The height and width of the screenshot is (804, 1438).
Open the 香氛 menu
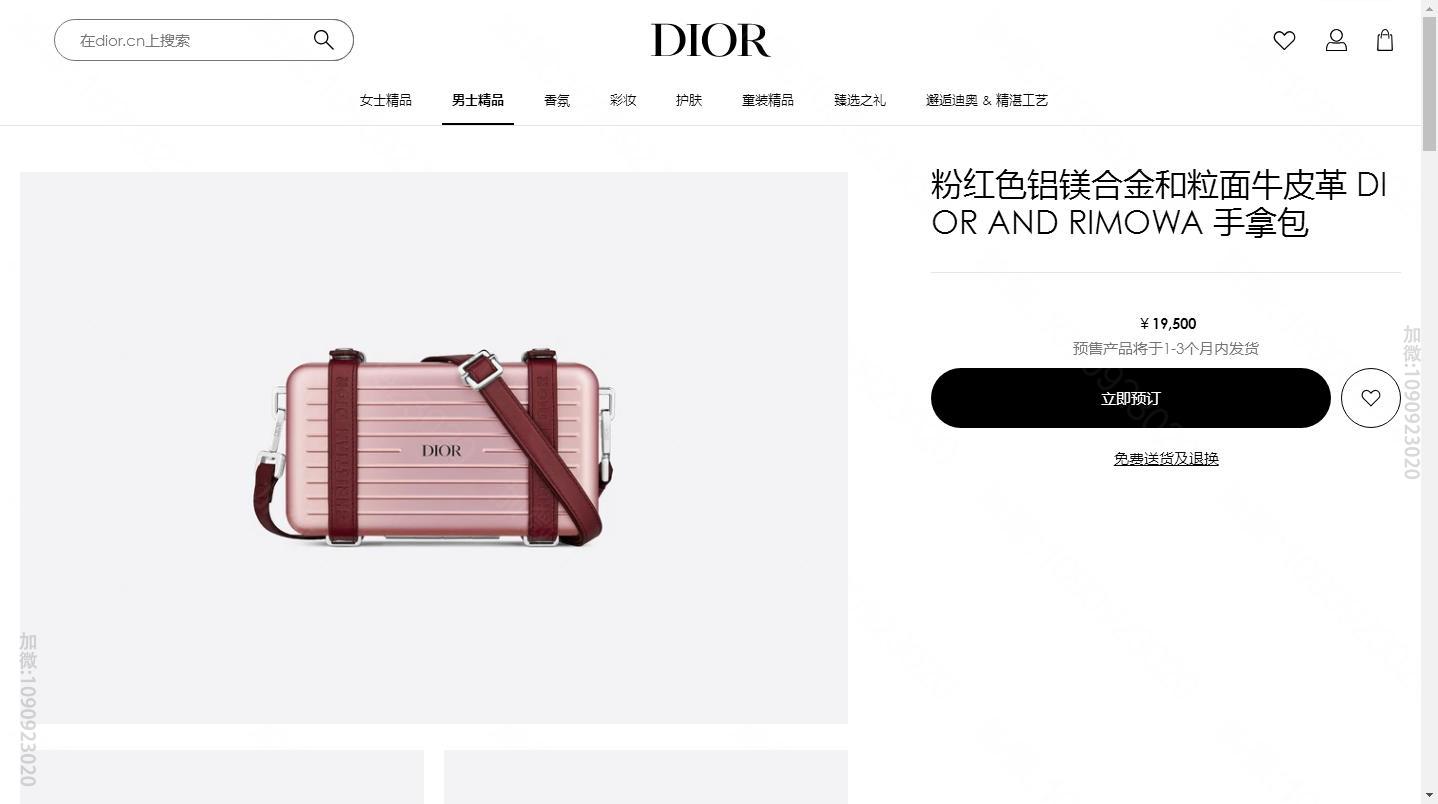click(x=557, y=100)
